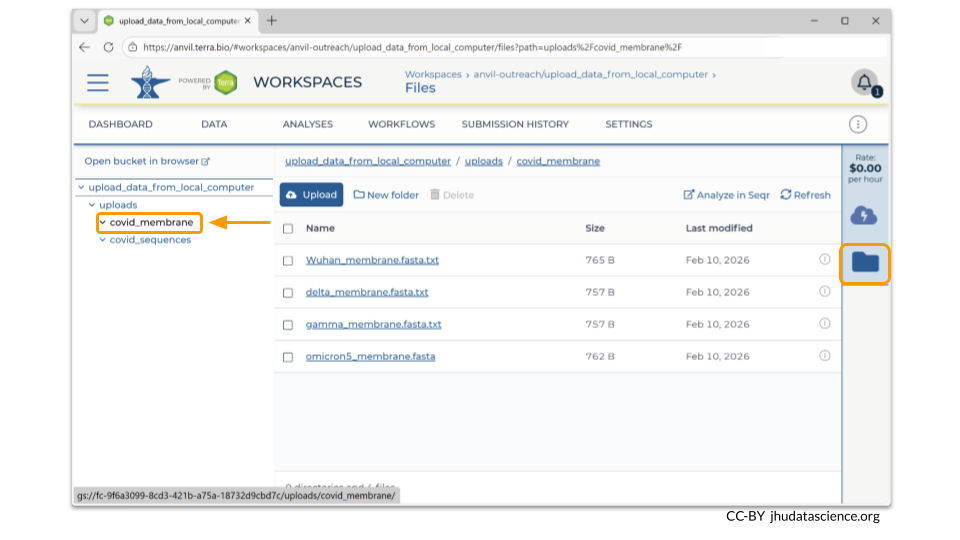Click the Last modified column header

(x=719, y=228)
